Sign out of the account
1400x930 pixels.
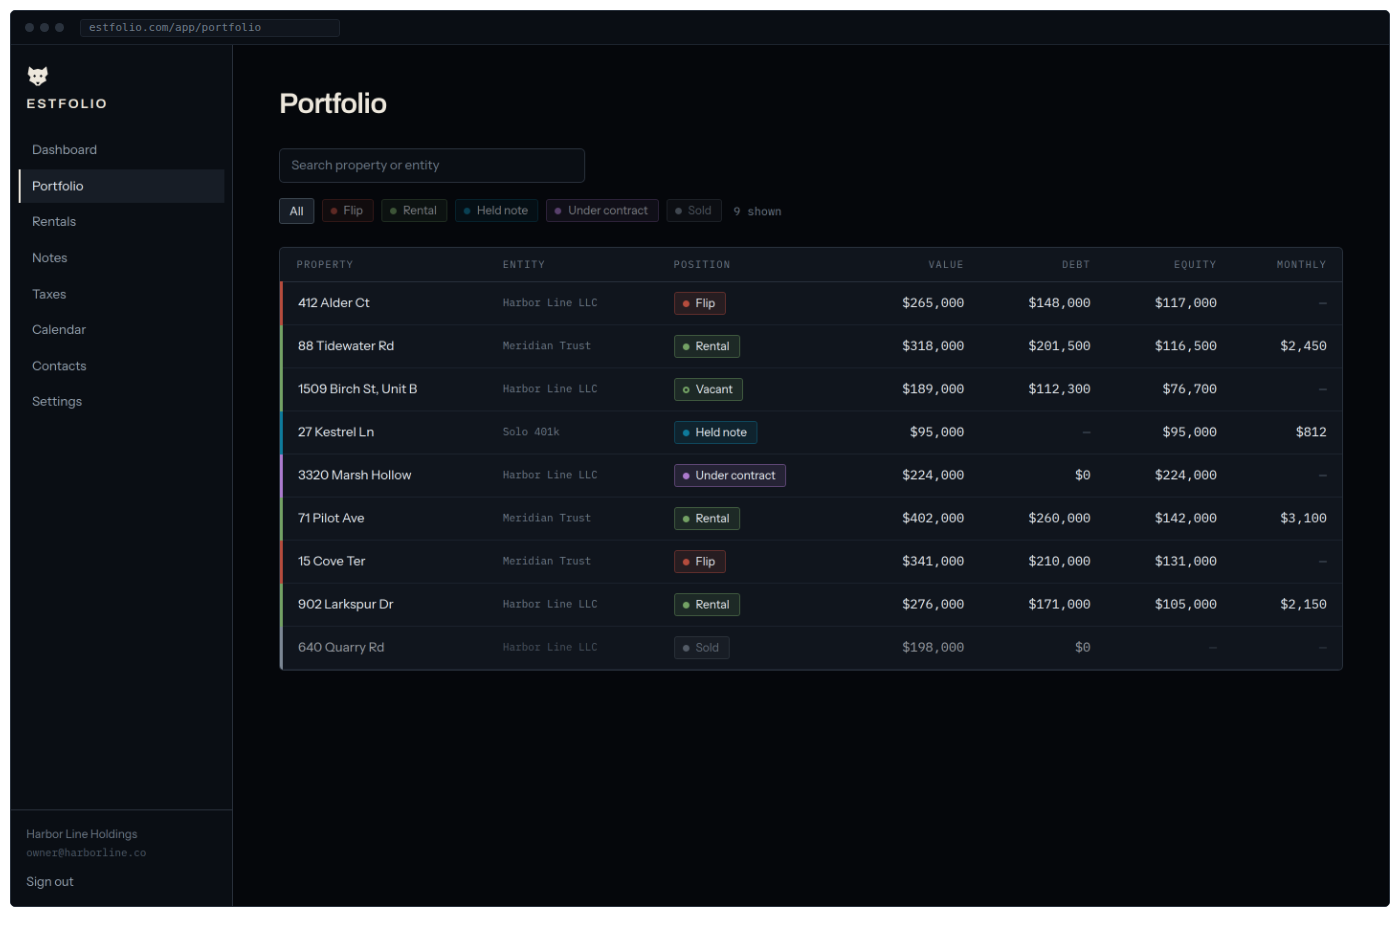[x=50, y=882]
